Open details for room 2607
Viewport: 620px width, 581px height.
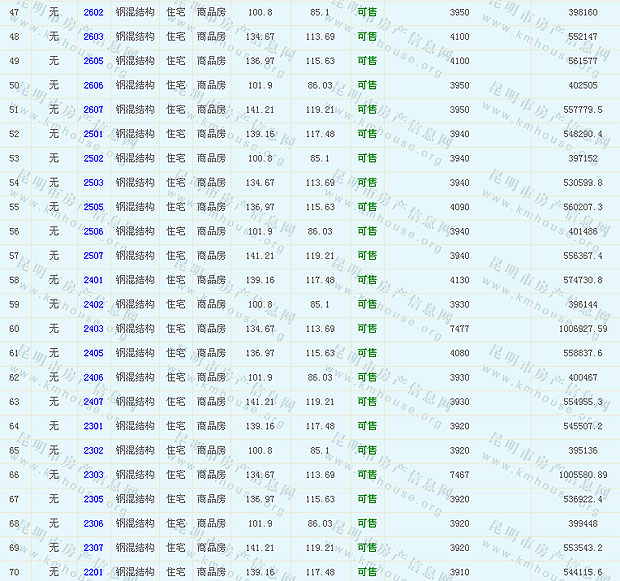click(x=93, y=110)
